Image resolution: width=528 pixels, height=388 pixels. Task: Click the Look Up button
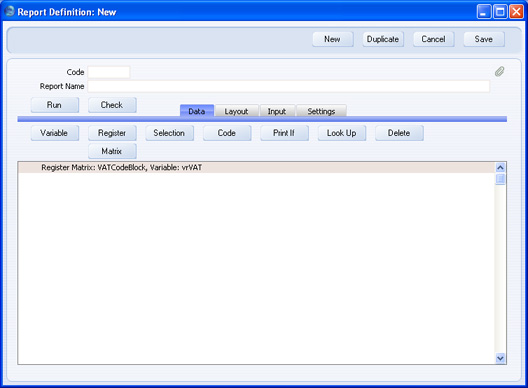coord(342,133)
